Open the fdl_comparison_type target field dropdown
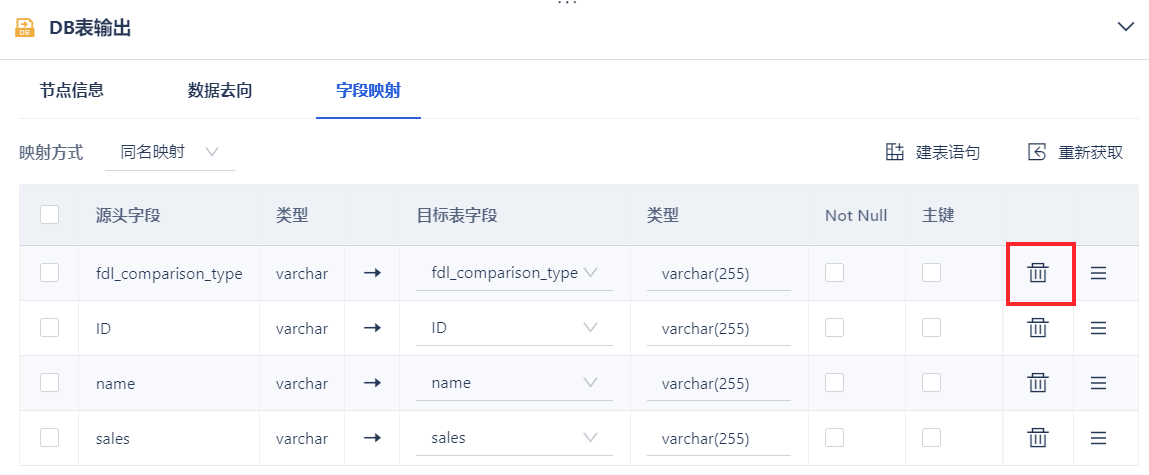Viewport: 1149px width, 475px height. coord(589,273)
